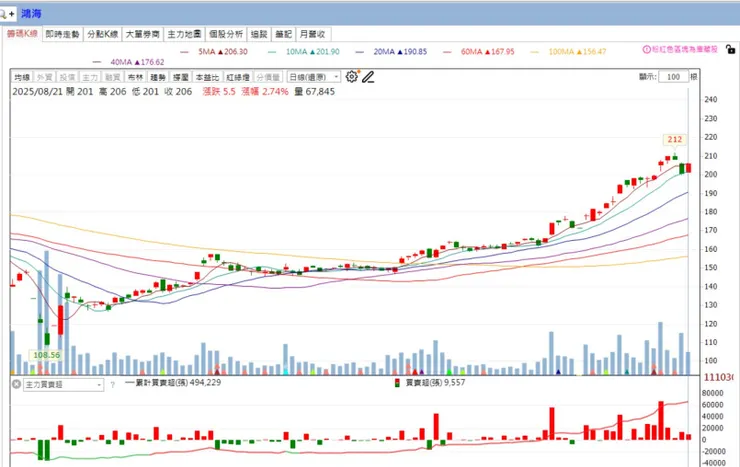
Task: Click the pink info circle icon
Action: click(x=647, y=49)
